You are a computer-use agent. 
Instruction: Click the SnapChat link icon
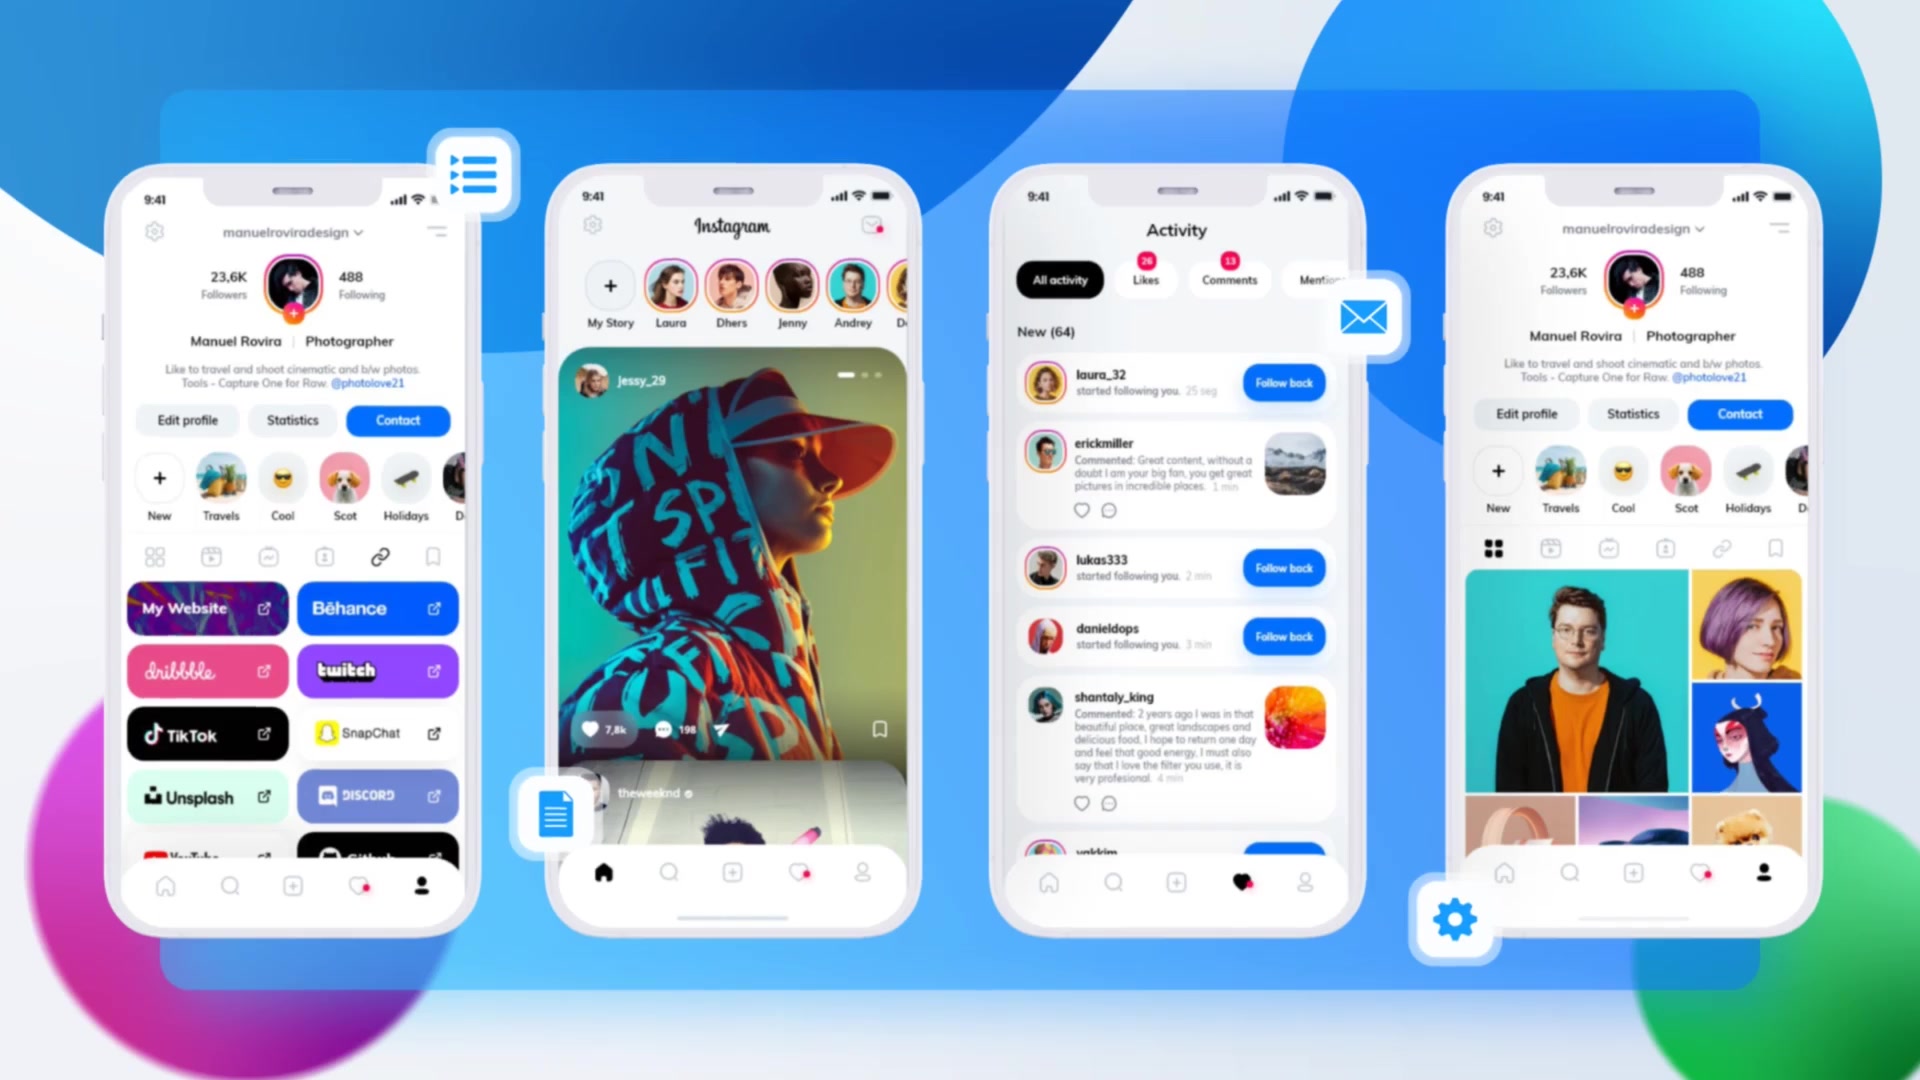tap(434, 732)
